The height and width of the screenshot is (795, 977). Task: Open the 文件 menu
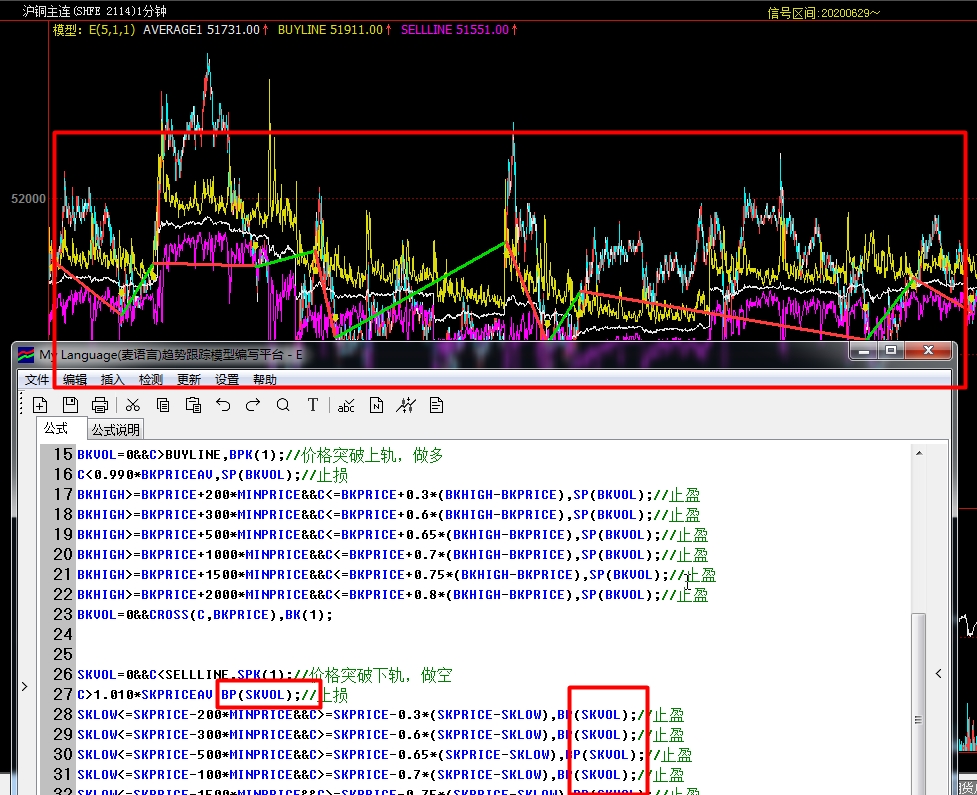coord(37,380)
